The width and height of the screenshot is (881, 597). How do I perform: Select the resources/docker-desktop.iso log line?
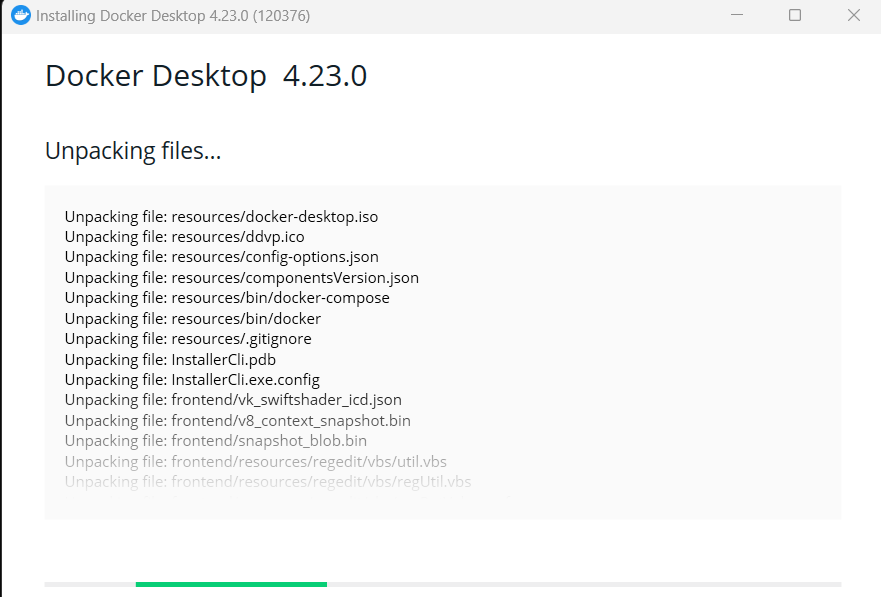click(x=221, y=217)
